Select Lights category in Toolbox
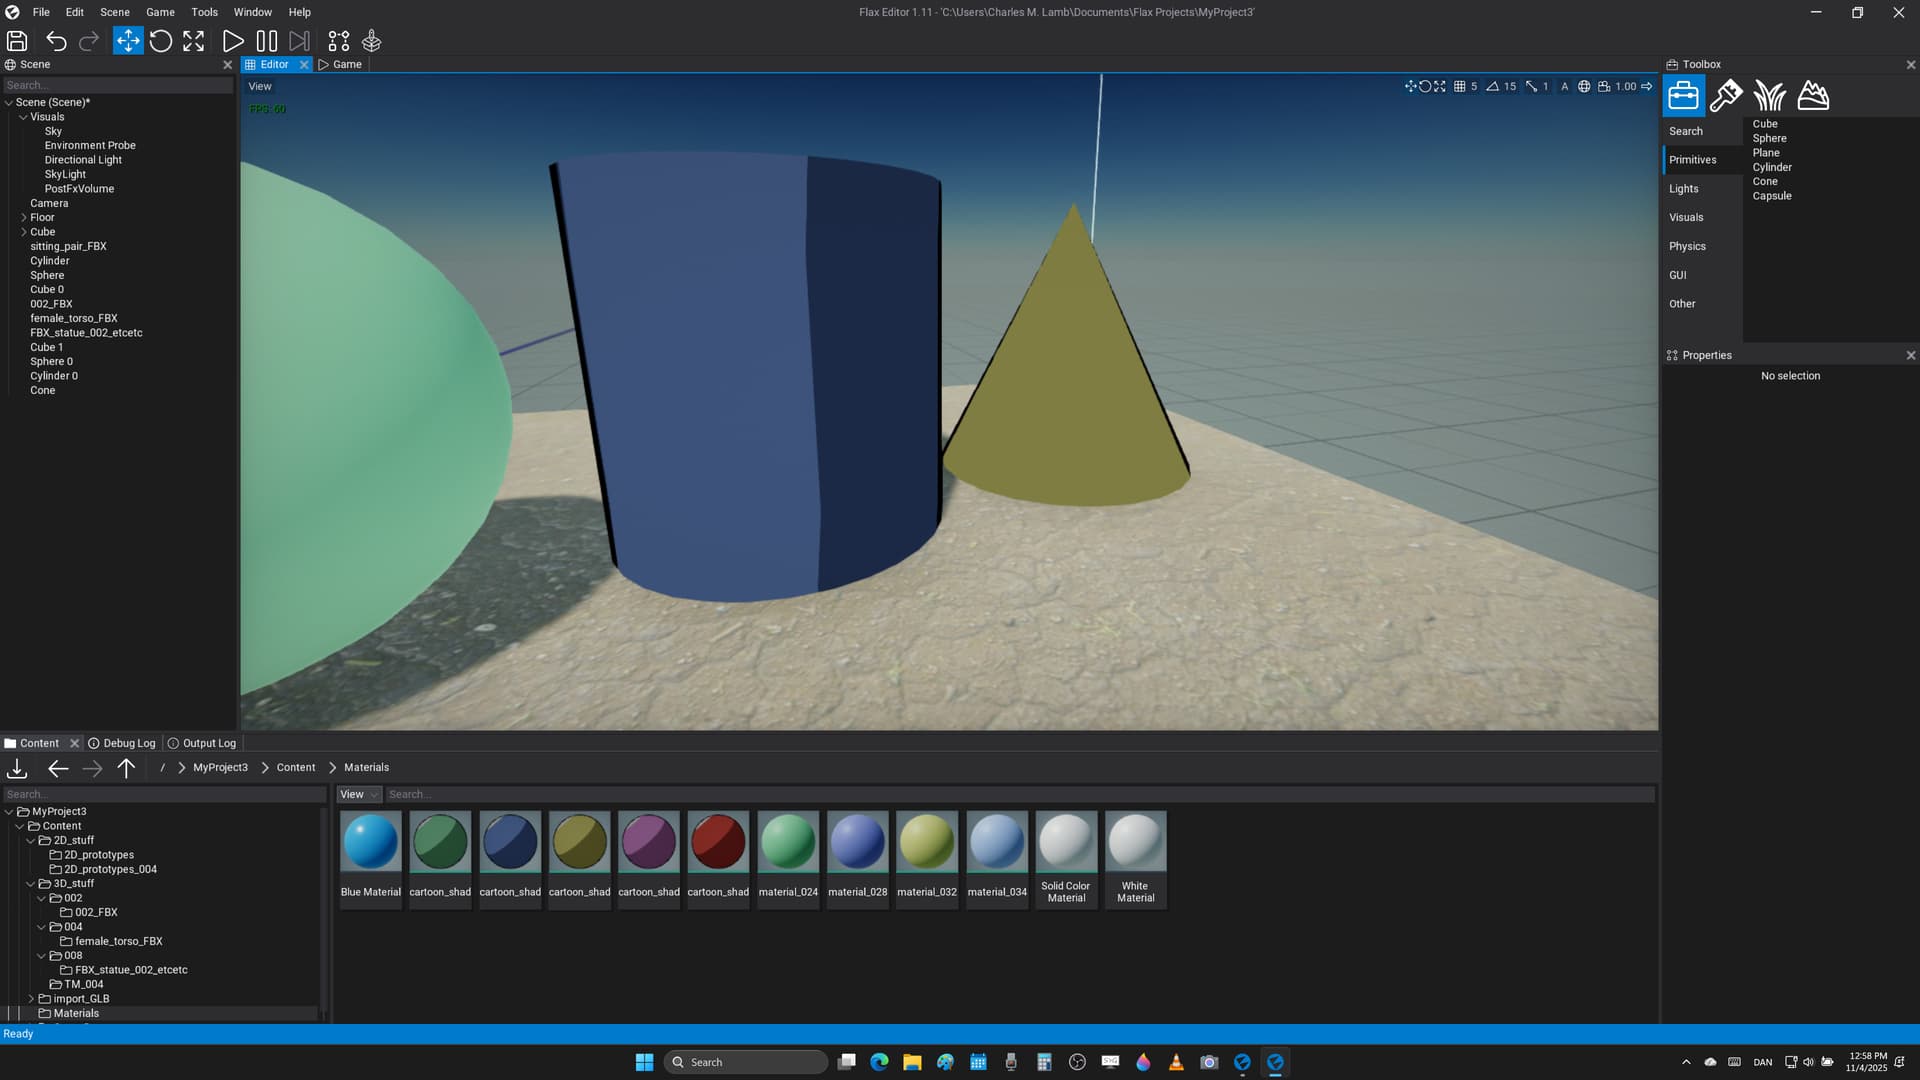The height and width of the screenshot is (1080, 1920). [1684, 189]
